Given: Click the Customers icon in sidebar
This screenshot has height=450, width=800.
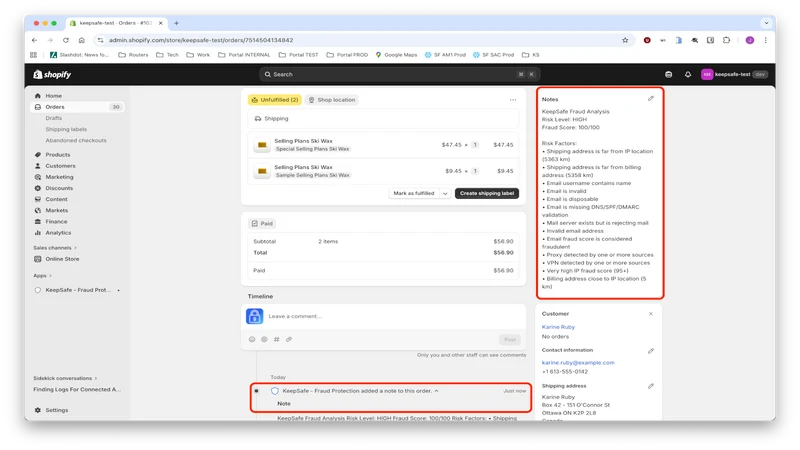Looking at the screenshot, I should pyautogui.click(x=38, y=166).
